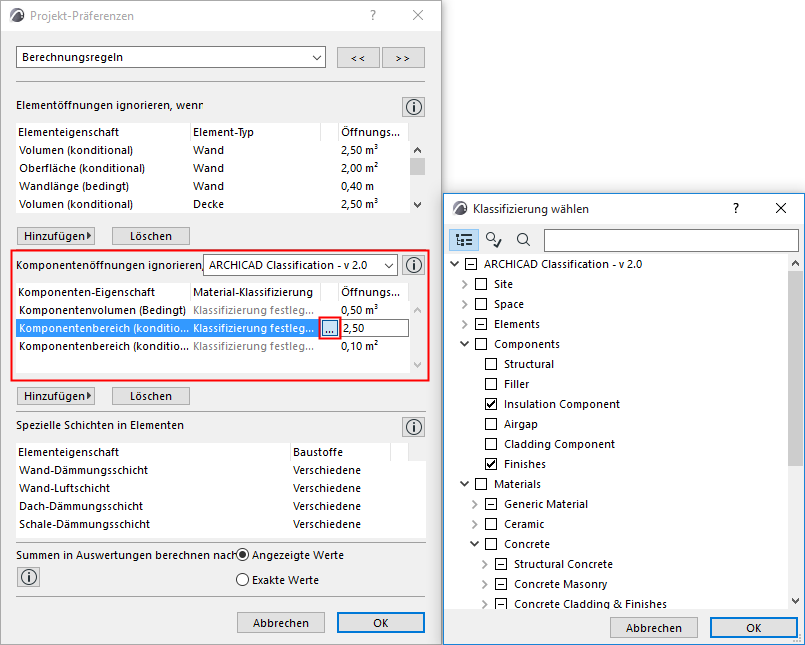
Task: Click Abbrechen in Projekt-Präferenzen
Action: point(281,622)
